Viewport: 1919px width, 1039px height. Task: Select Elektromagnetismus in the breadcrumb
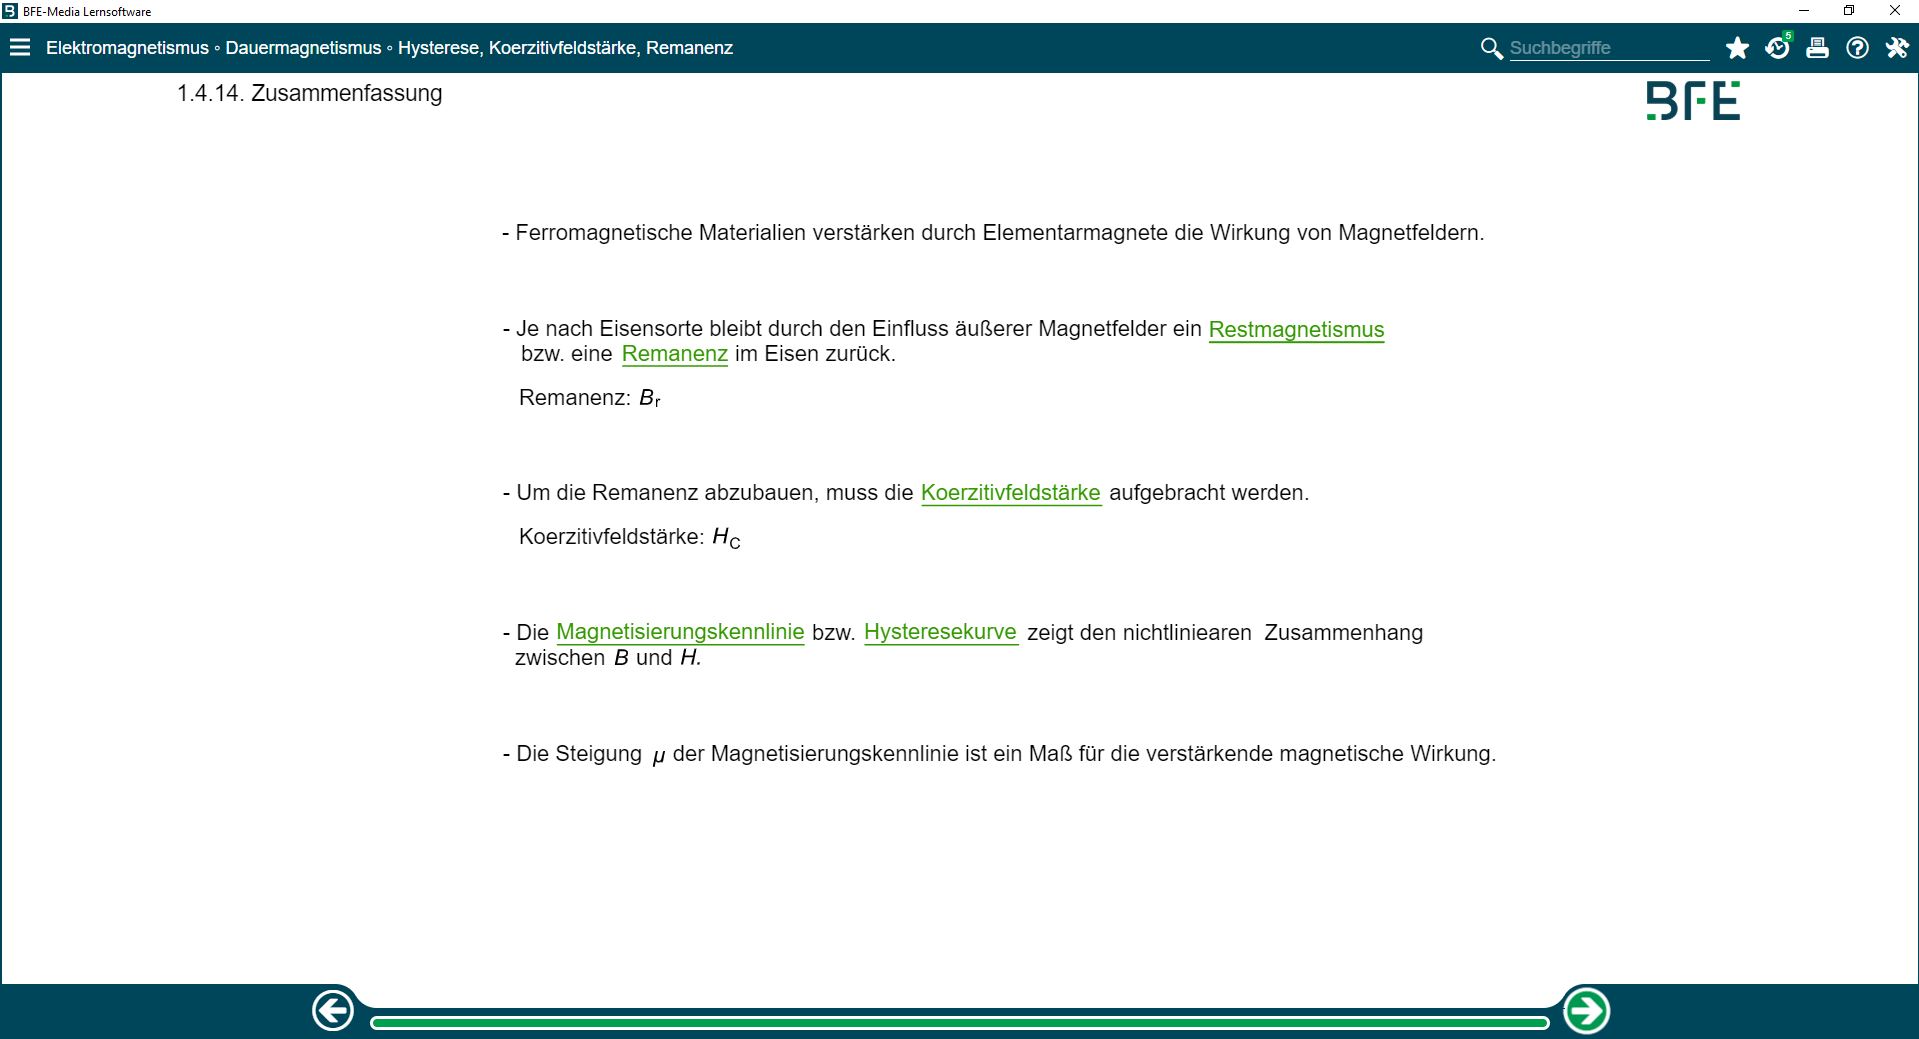127,48
